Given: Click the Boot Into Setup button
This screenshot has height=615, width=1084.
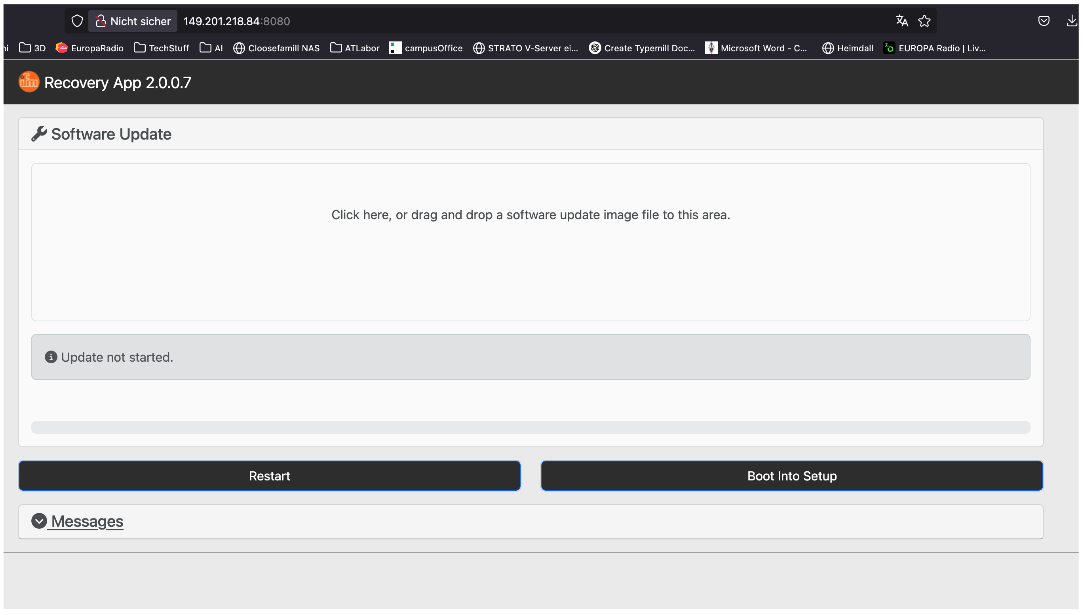Looking at the screenshot, I should pos(791,475).
